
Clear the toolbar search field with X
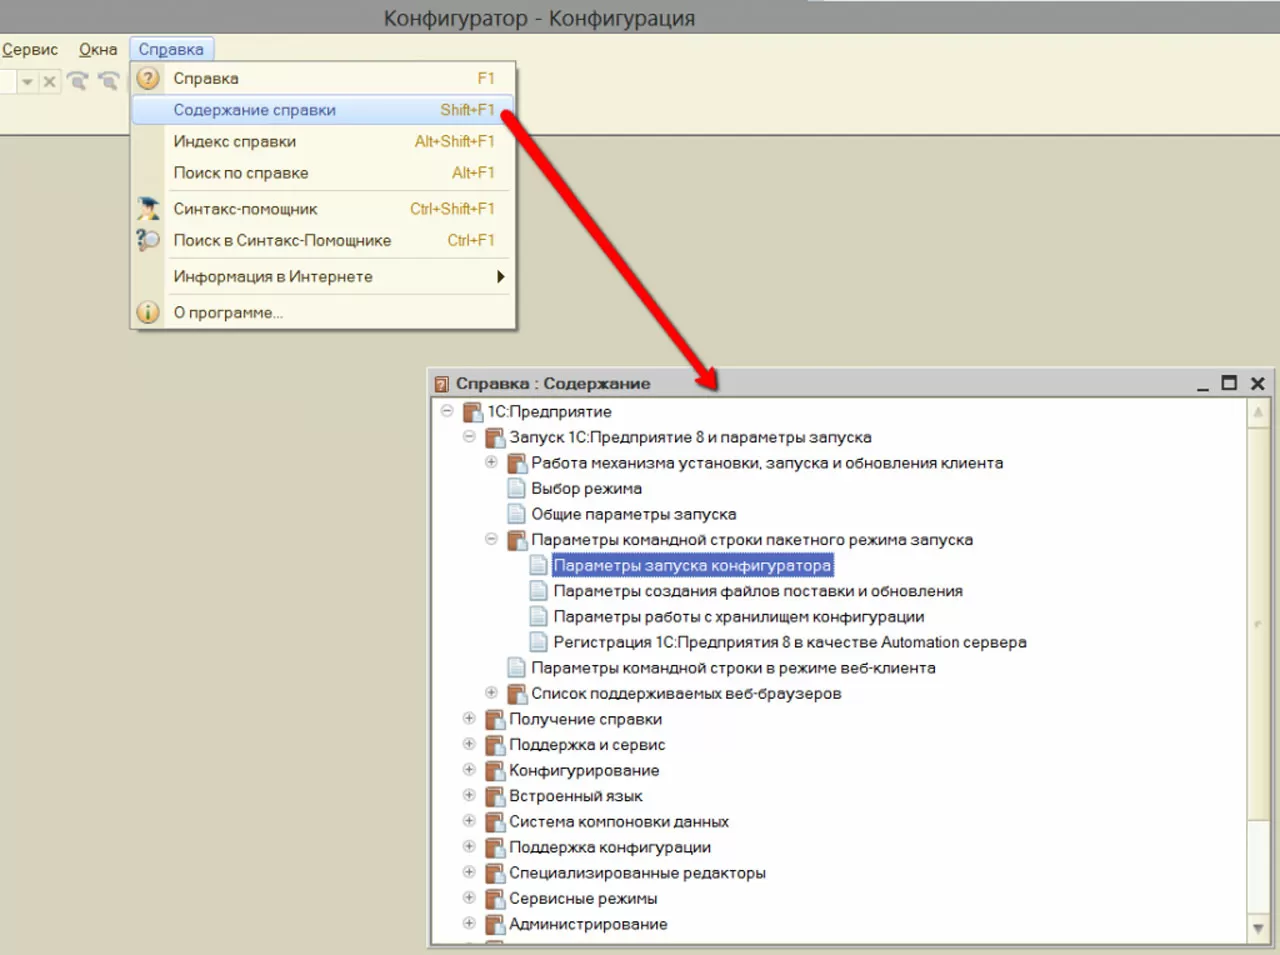[49, 82]
